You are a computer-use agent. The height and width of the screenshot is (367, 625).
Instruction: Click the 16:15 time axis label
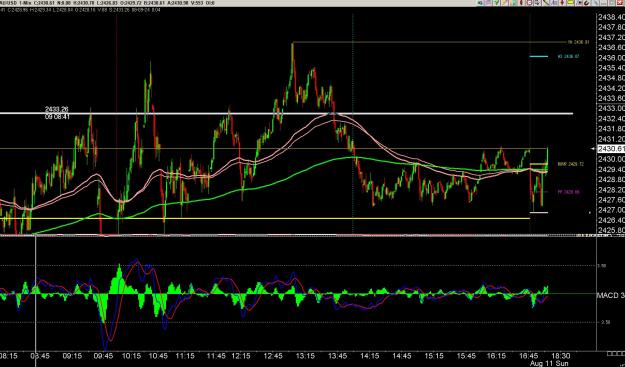[x=497, y=356]
